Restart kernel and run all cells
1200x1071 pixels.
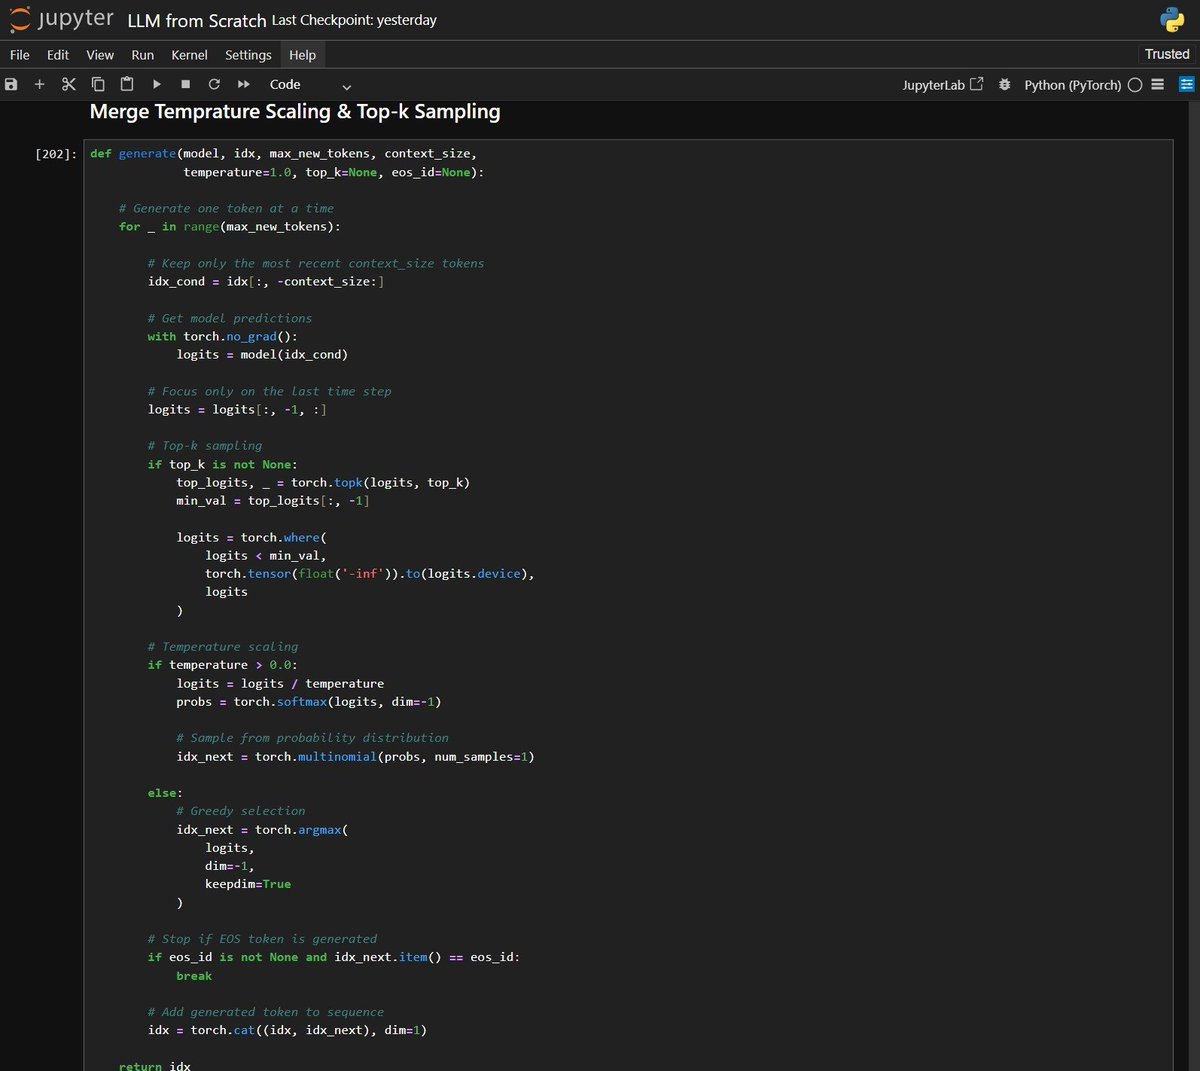(x=244, y=85)
